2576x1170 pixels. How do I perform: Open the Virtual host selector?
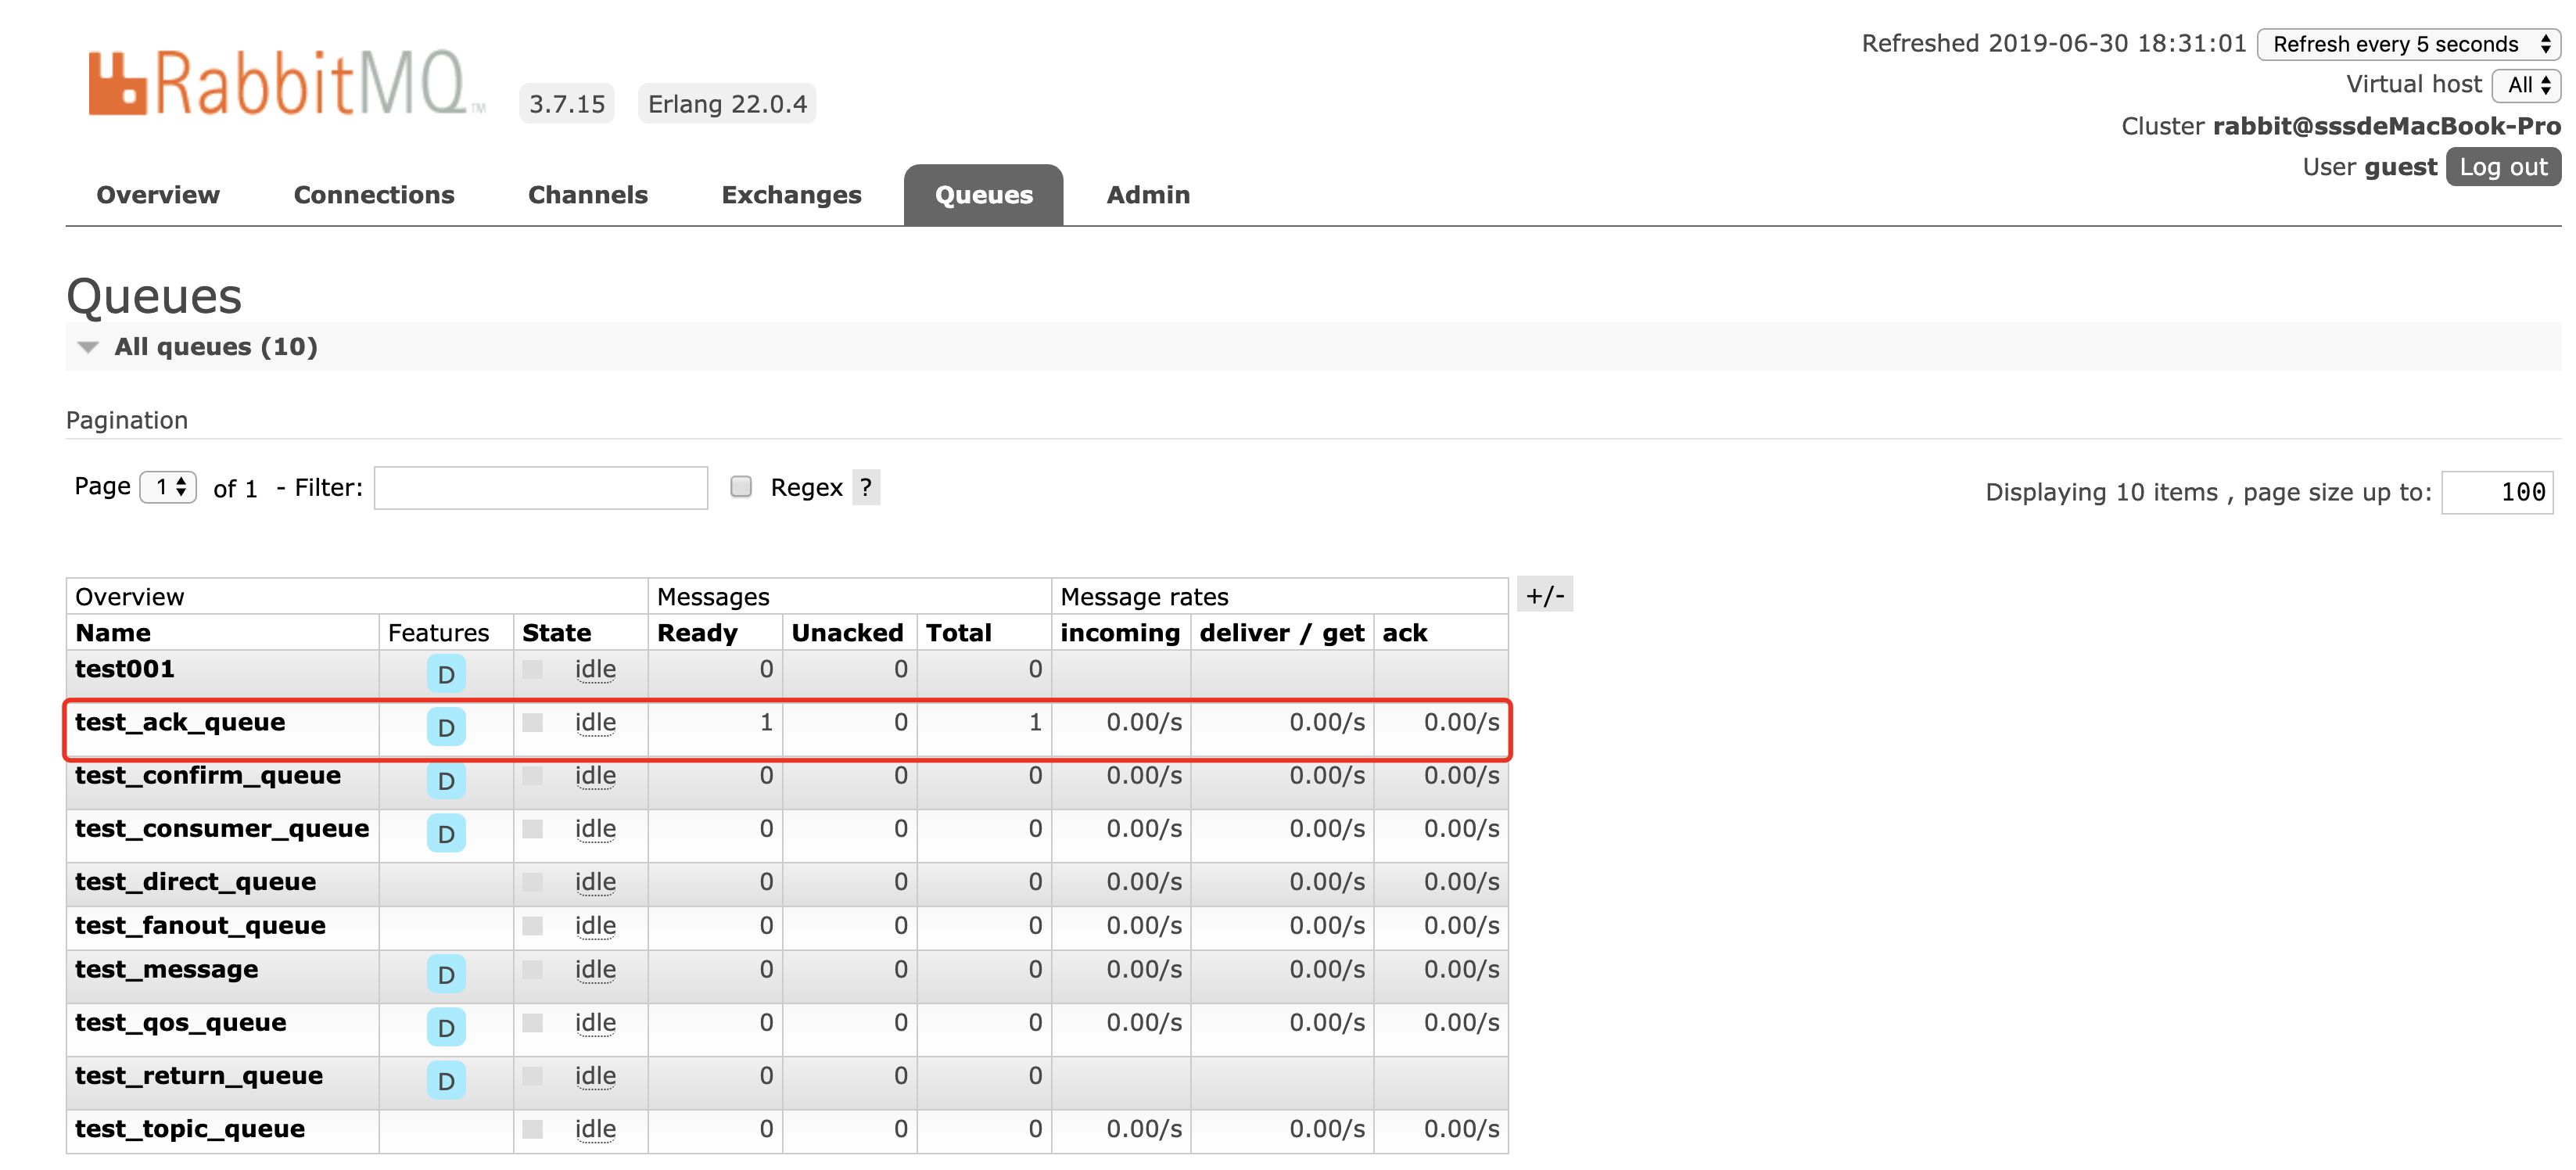(x=2526, y=85)
